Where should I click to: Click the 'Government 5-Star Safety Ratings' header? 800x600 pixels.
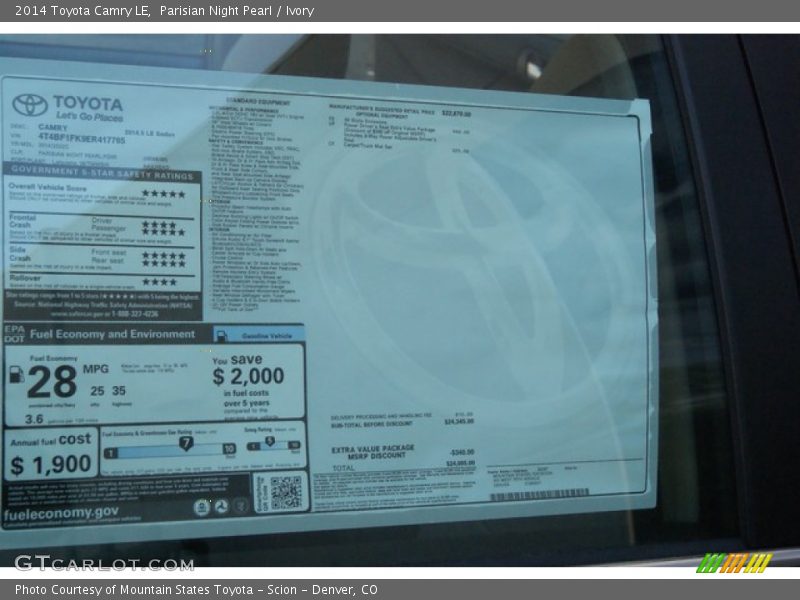point(103,172)
